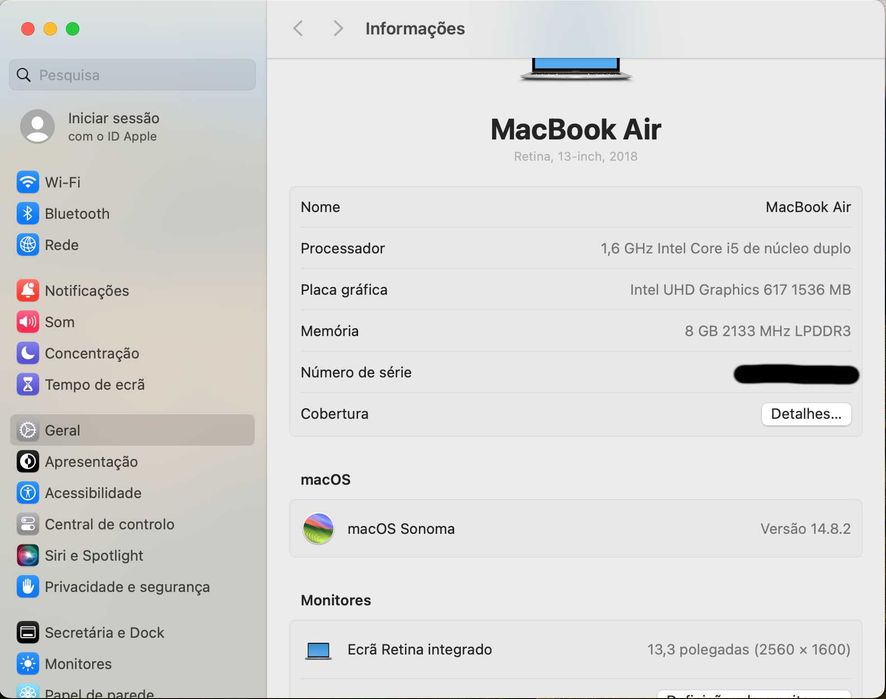886x699 pixels.
Task: Click the 13,3 polegadas resolution text
Action: [x=749, y=649]
